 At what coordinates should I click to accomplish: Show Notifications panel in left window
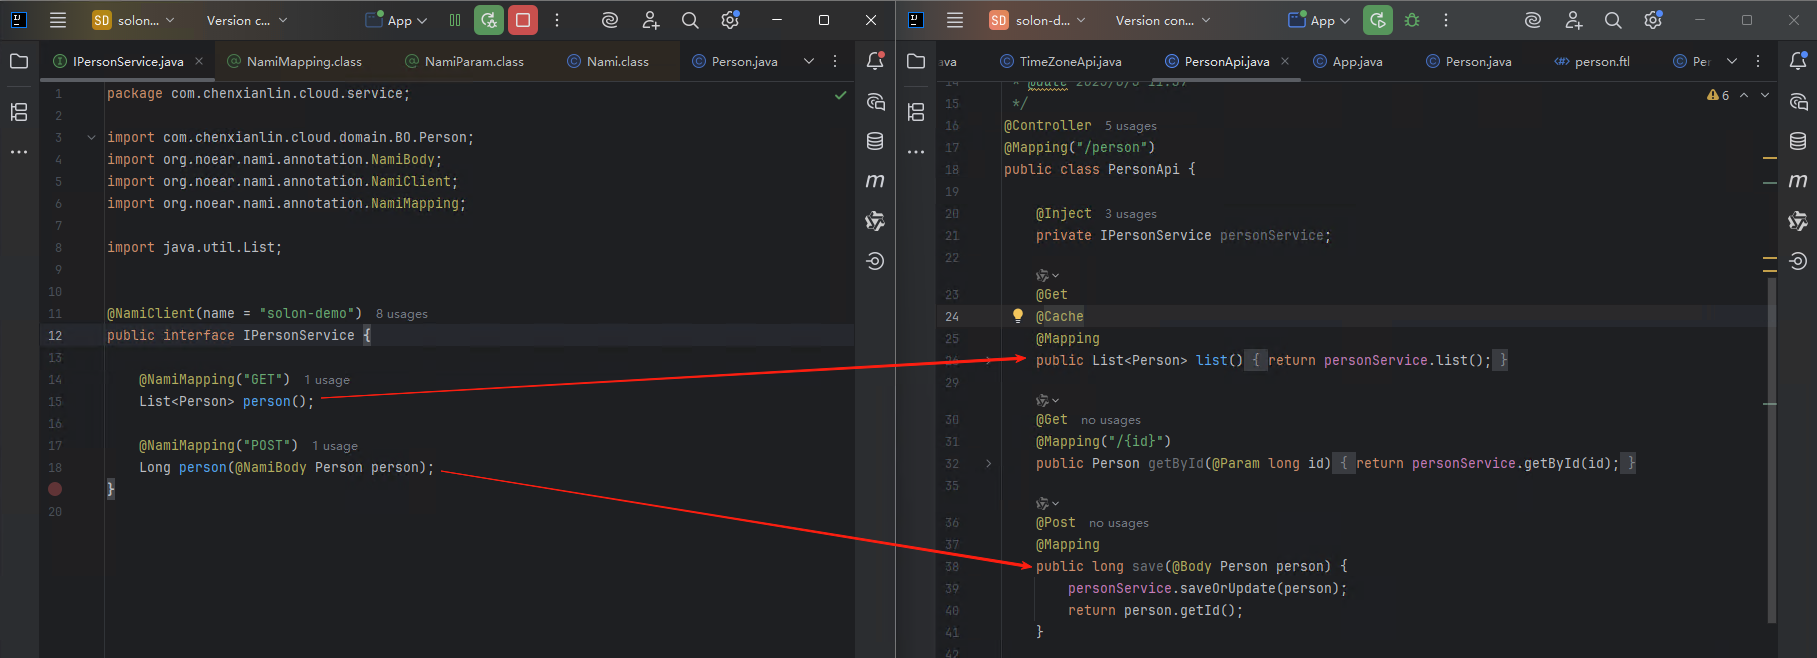pyautogui.click(x=875, y=61)
